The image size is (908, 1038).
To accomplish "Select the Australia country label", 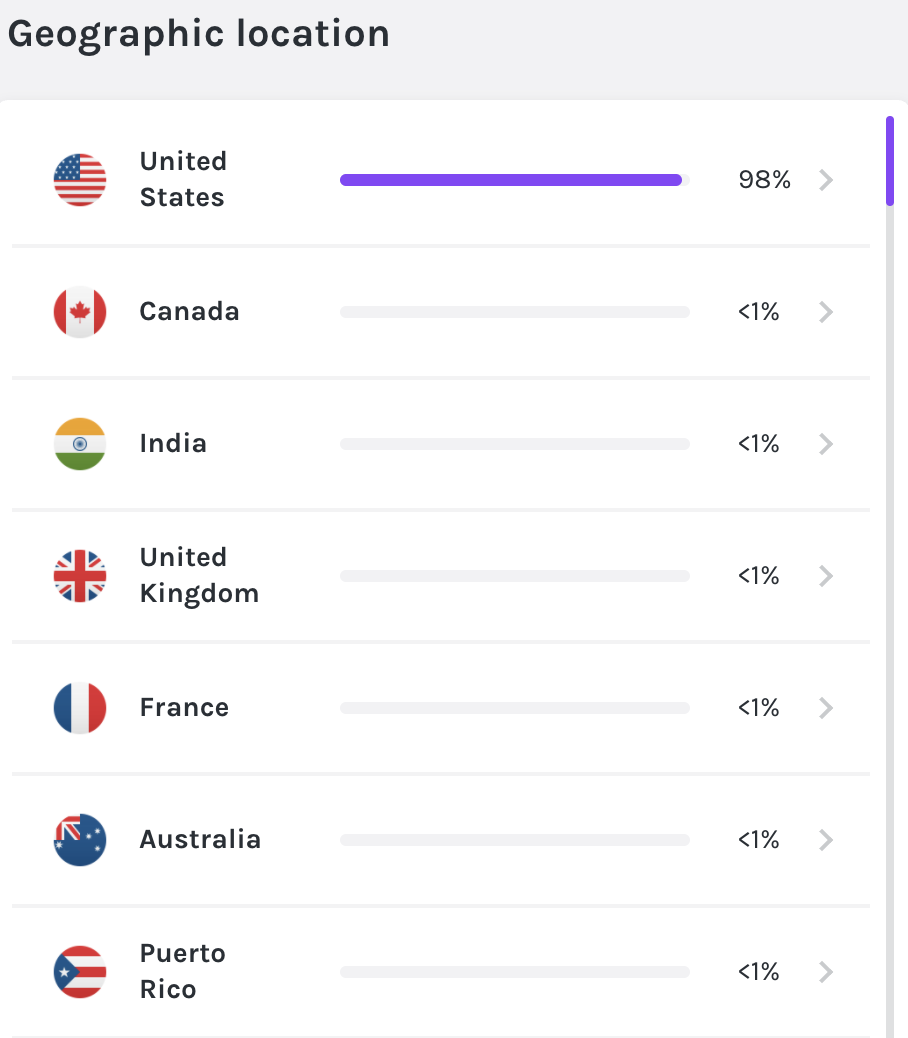I will coord(201,839).
